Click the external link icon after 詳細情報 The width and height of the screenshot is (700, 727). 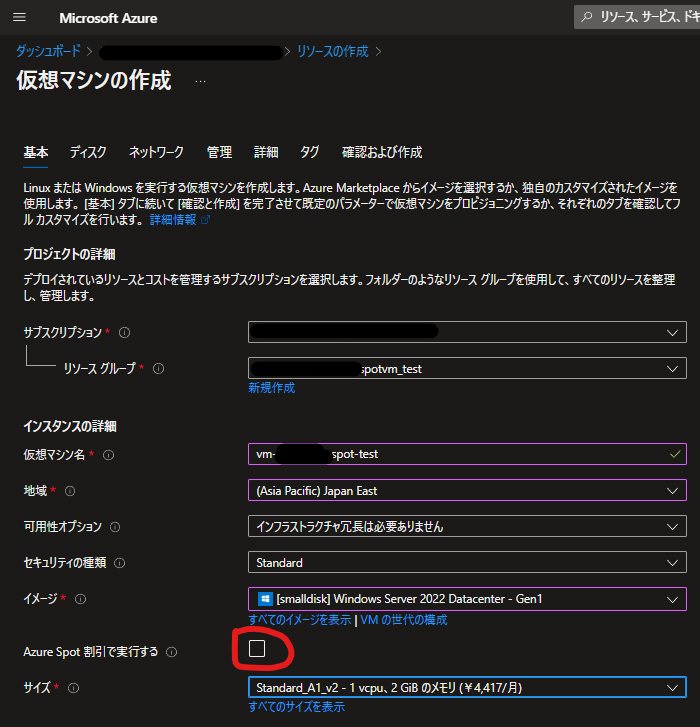click(205, 220)
